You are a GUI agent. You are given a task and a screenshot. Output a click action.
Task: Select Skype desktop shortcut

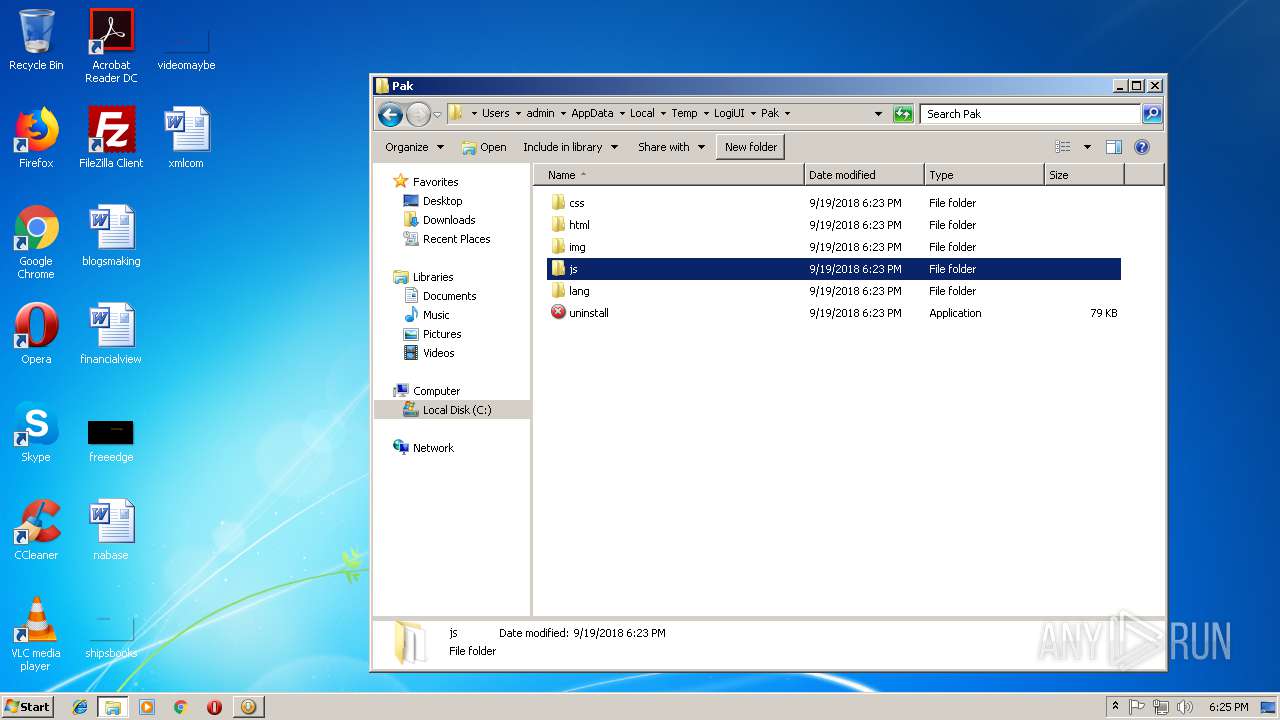click(36, 432)
